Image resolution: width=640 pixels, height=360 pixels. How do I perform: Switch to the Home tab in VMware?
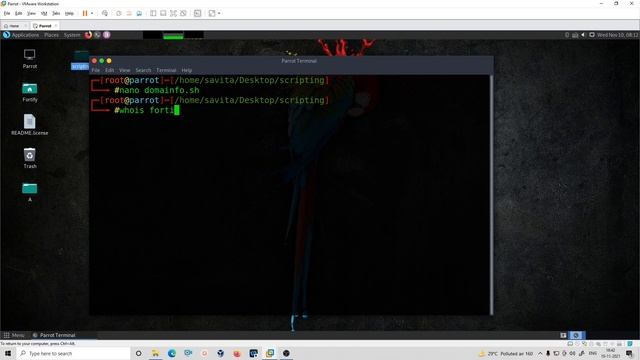tap(14, 26)
